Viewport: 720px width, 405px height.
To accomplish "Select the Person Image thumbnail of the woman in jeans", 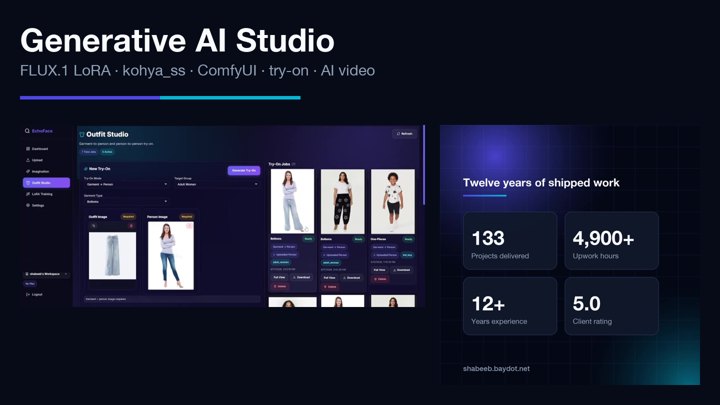I will pyautogui.click(x=171, y=255).
